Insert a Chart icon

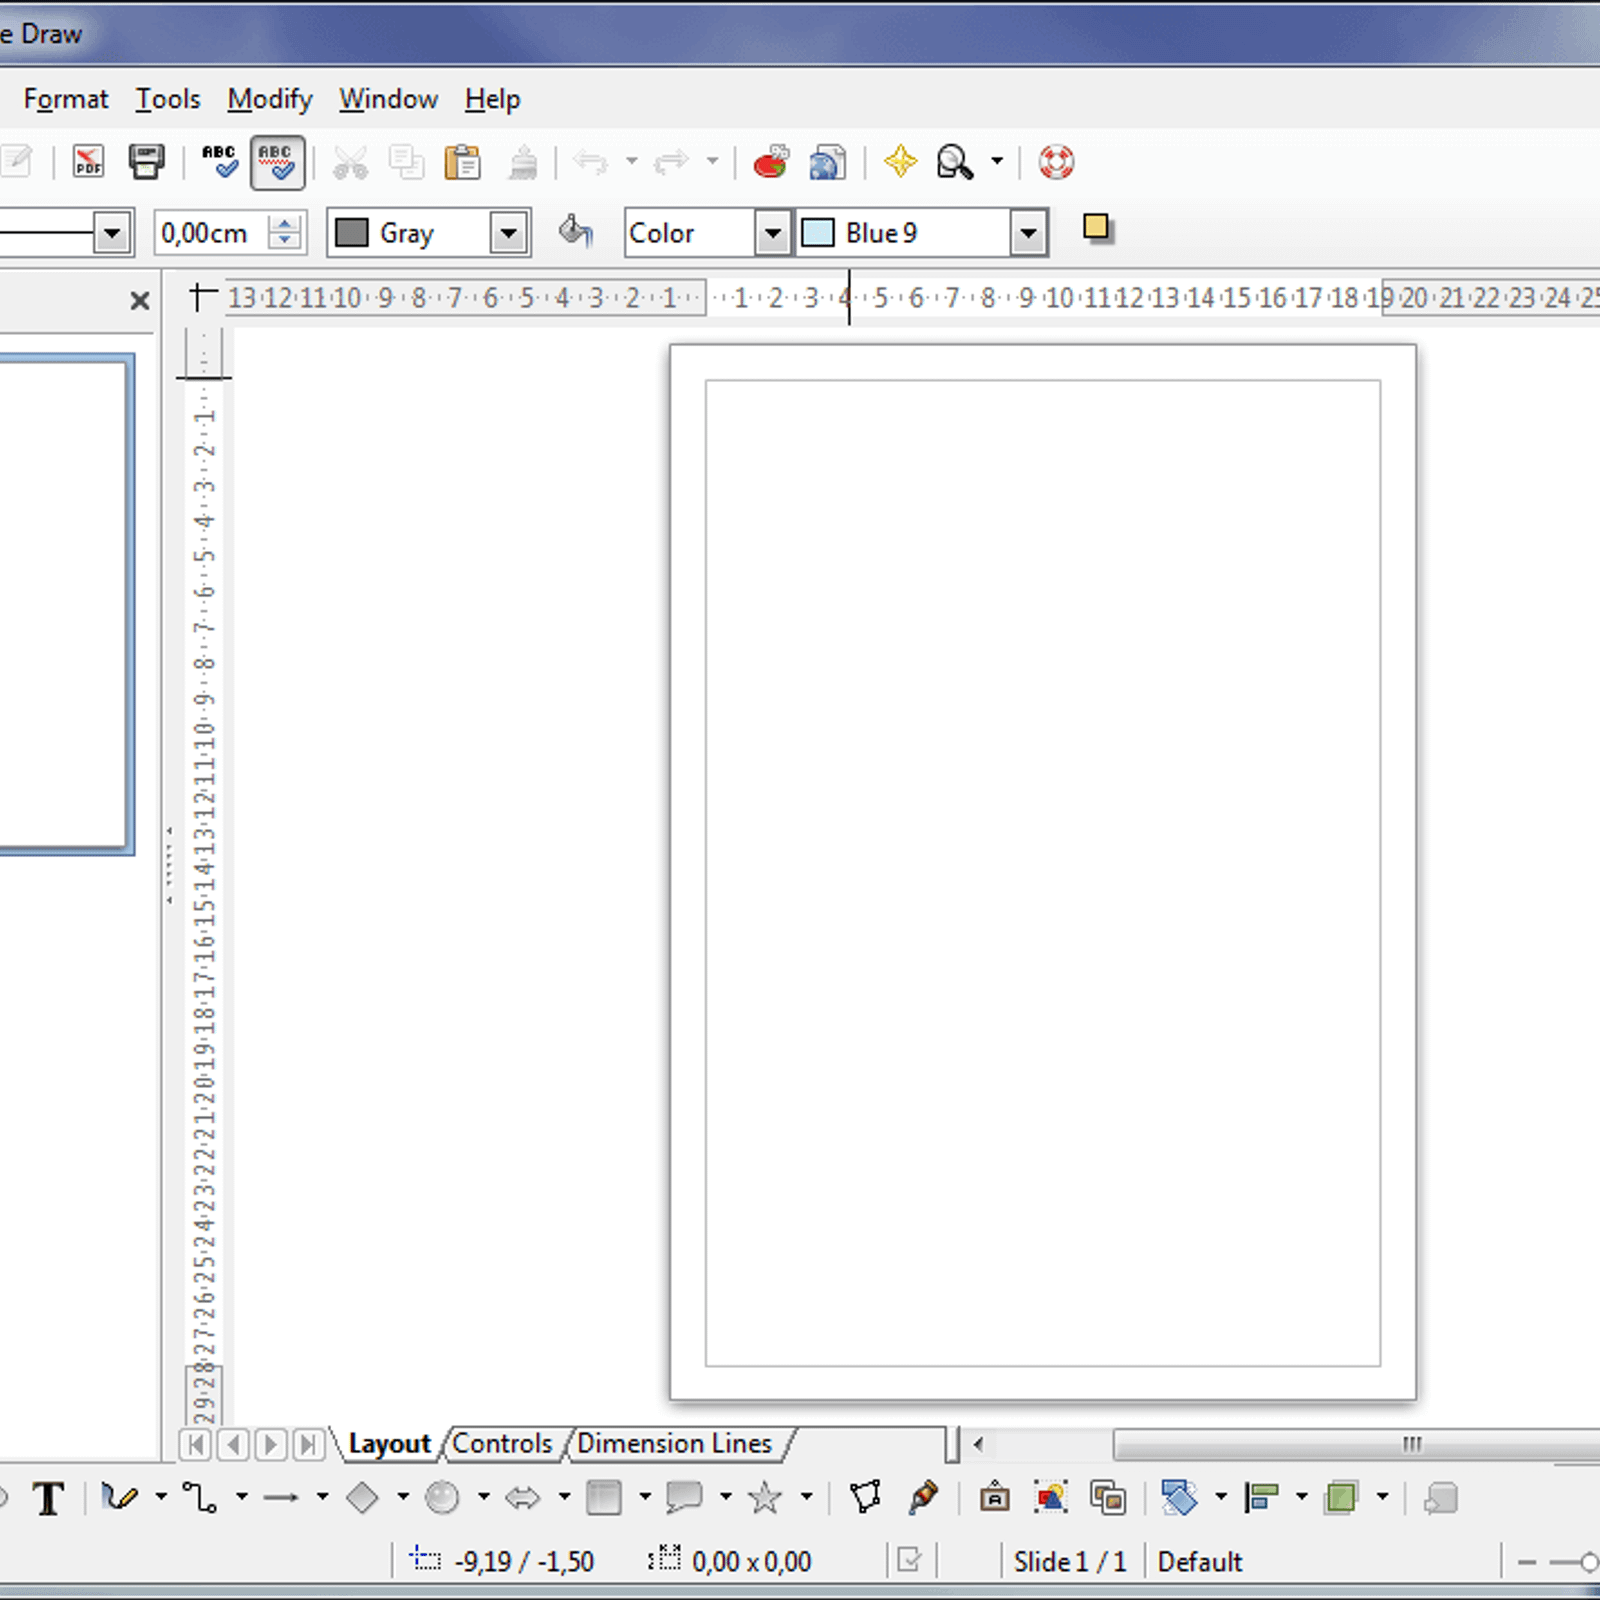771,162
